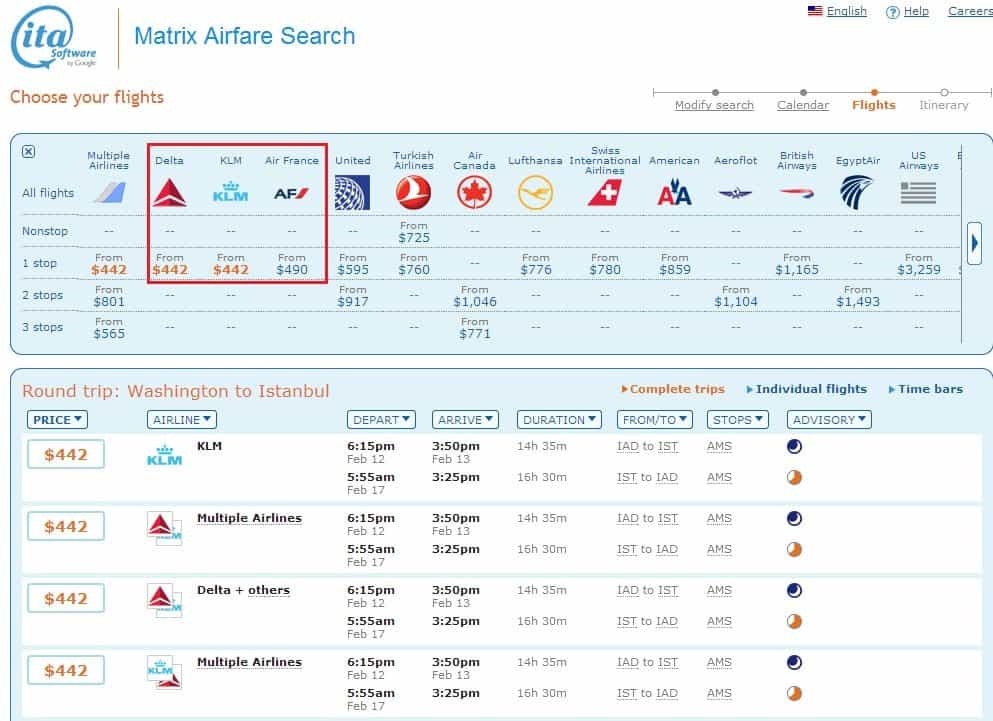Click the orange advisory icon for Delta + others return
The width and height of the screenshot is (993, 721).
click(794, 621)
